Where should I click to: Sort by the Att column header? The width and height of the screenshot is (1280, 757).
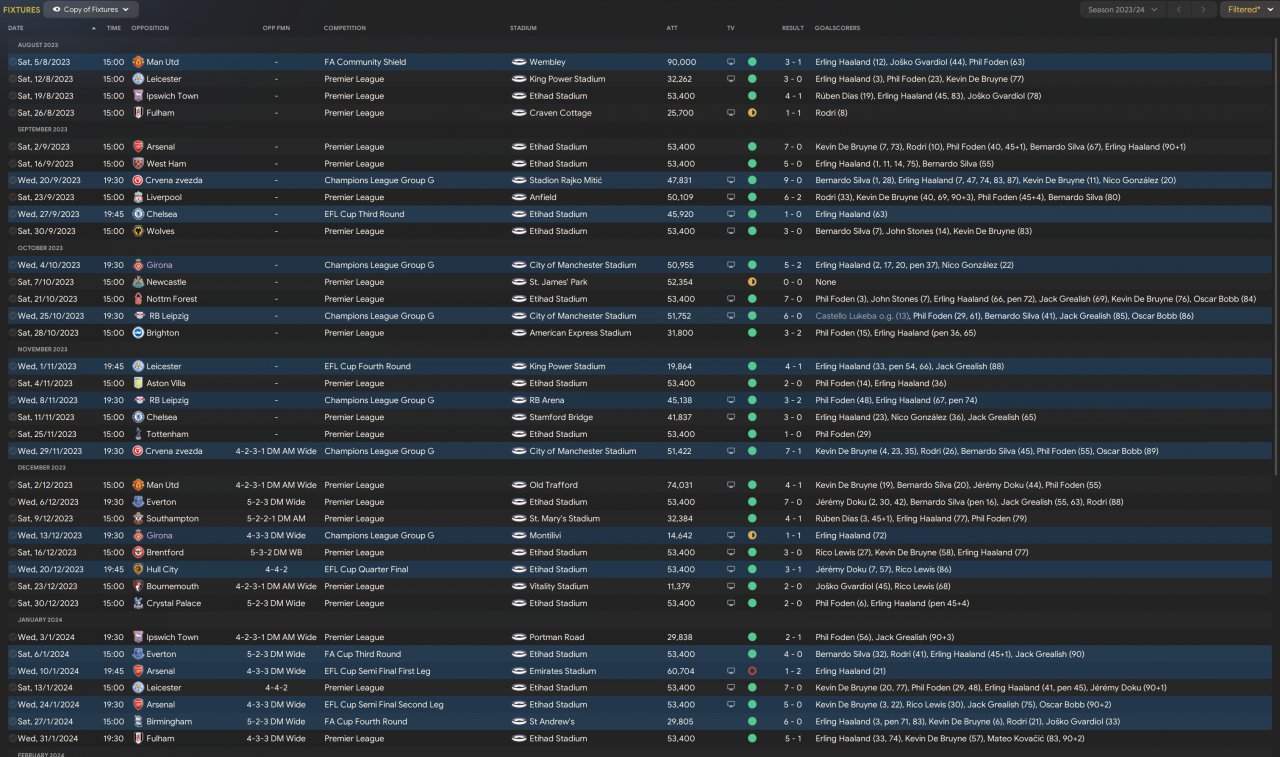(x=672, y=28)
